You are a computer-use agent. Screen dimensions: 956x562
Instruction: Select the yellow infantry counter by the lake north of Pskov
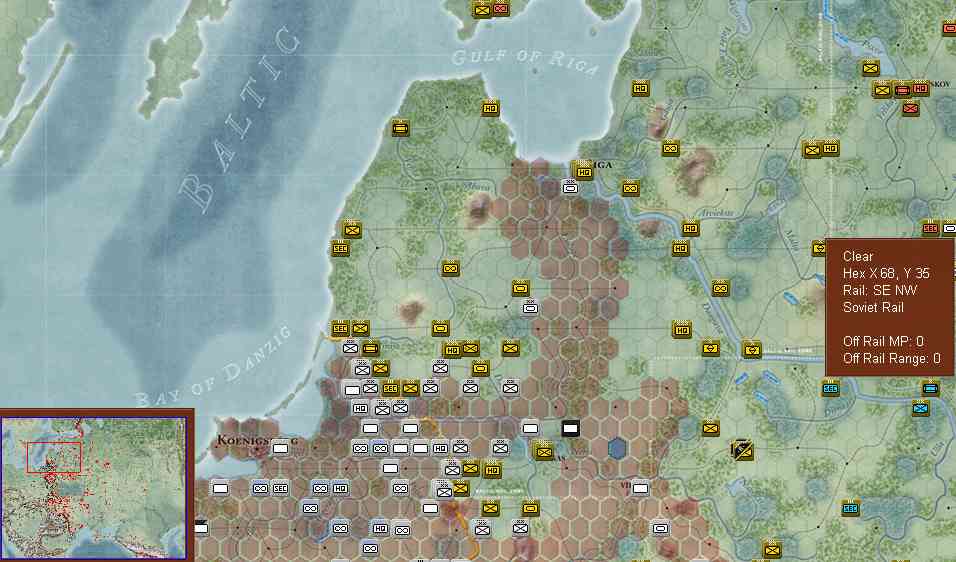point(870,68)
